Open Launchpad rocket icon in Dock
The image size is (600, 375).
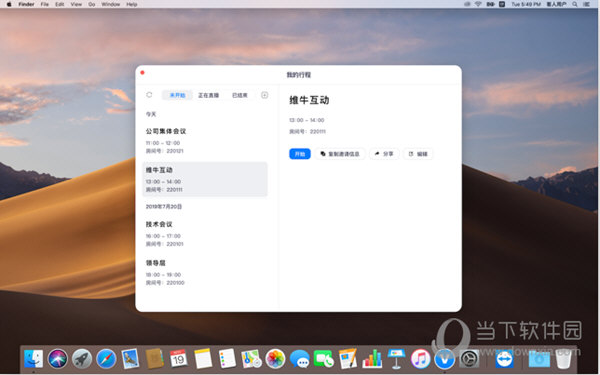(82, 359)
